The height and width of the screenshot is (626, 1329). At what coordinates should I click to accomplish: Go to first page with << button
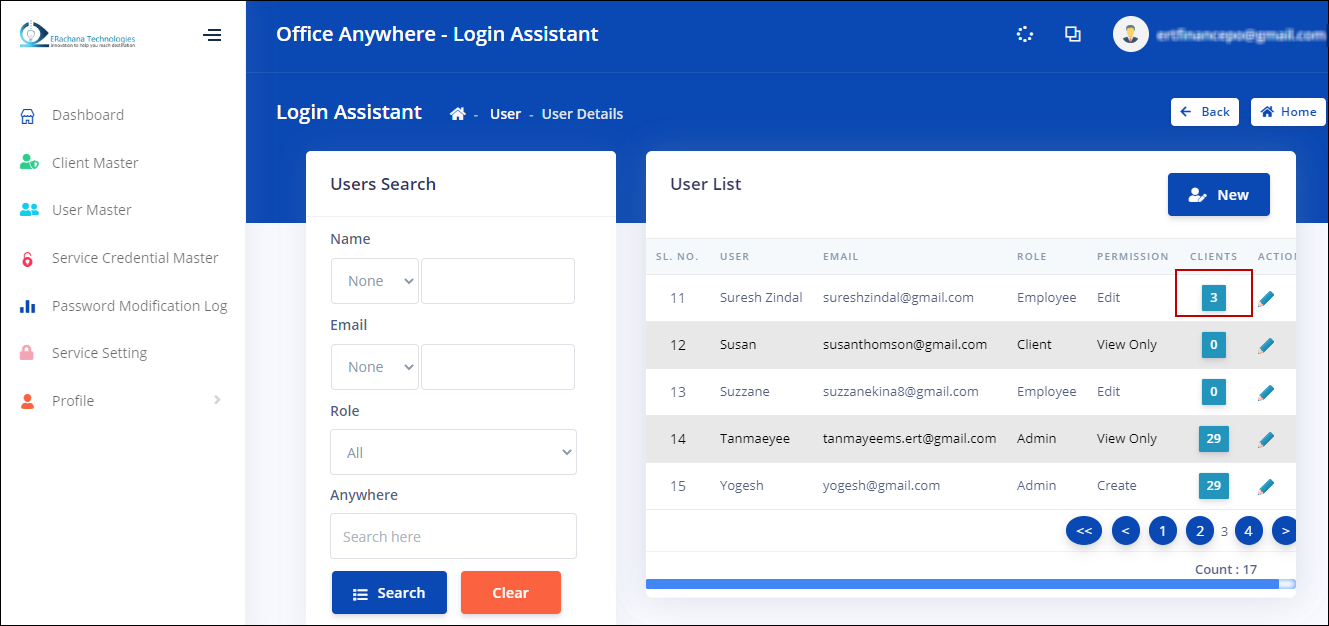[1084, 531]
